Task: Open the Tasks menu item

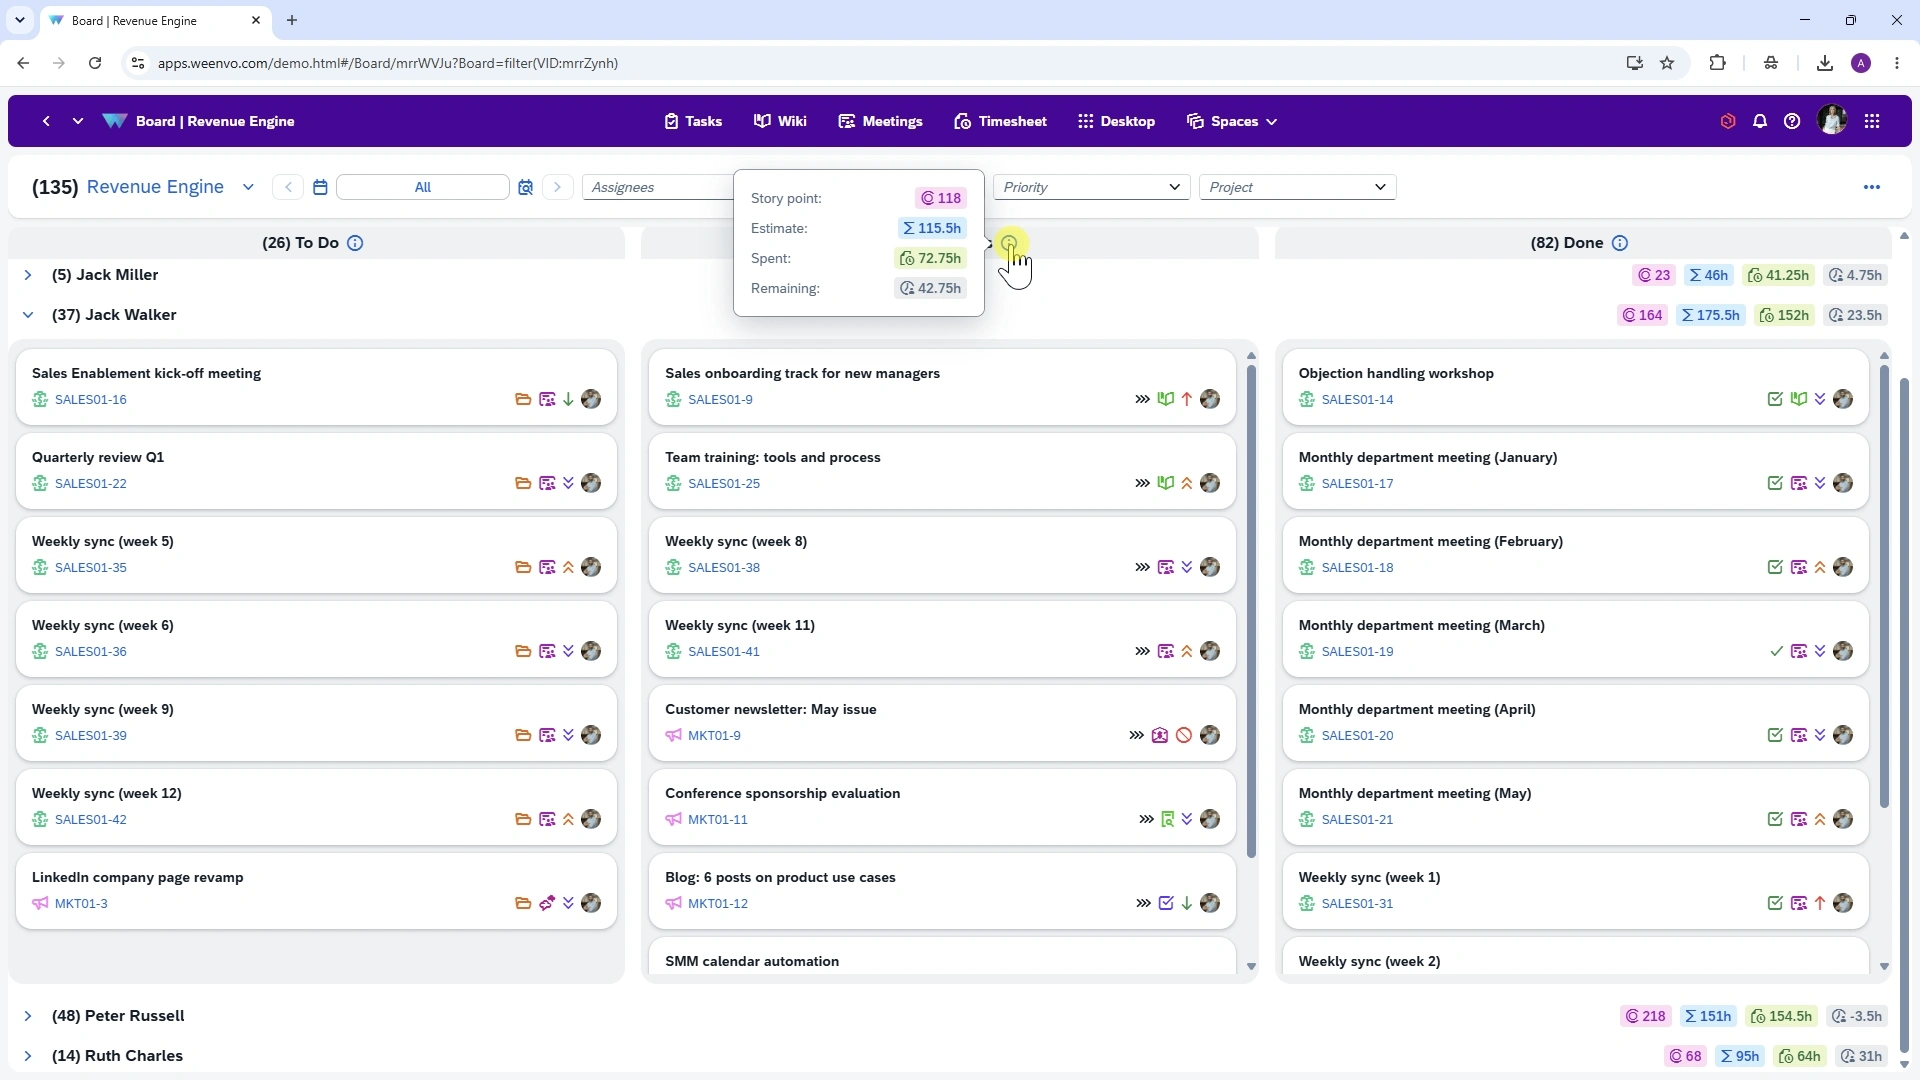Action: [693, 121]
